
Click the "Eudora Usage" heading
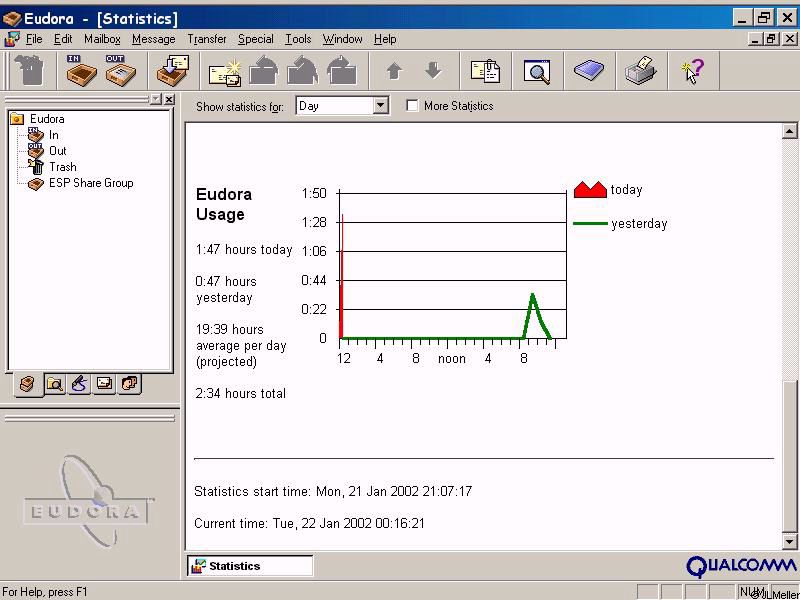click(224, 204)
